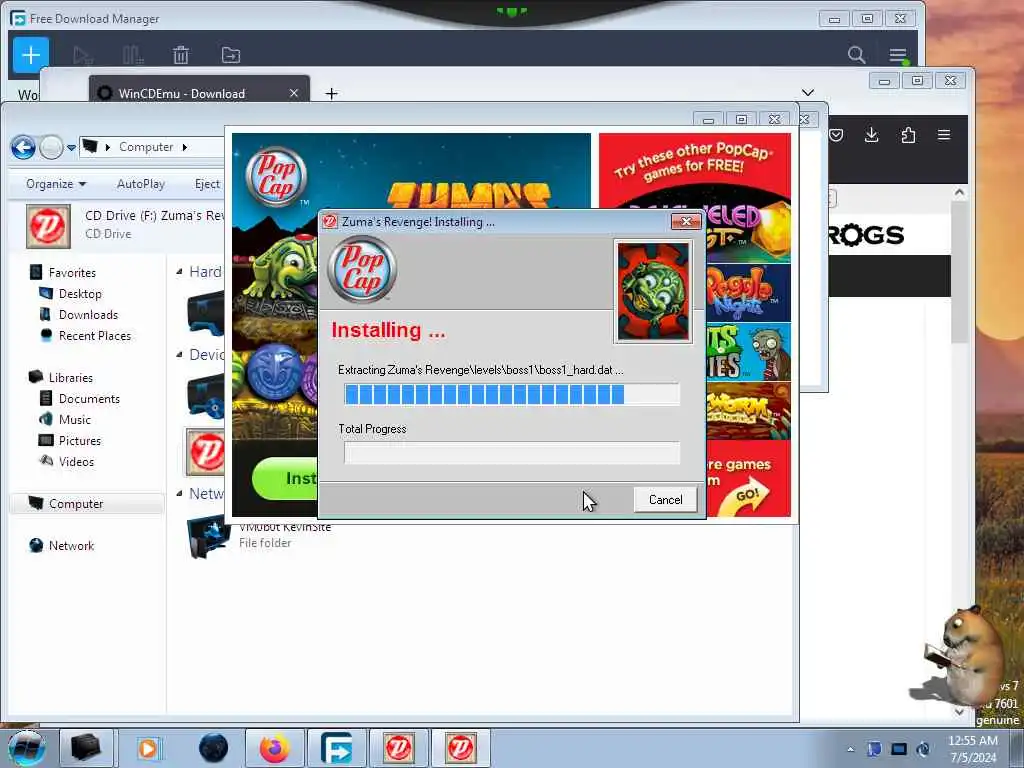Click the Zuma frog thumbnail in the installer
The width and height of the screenshot is (1024, 768).
tap(653, 291)
